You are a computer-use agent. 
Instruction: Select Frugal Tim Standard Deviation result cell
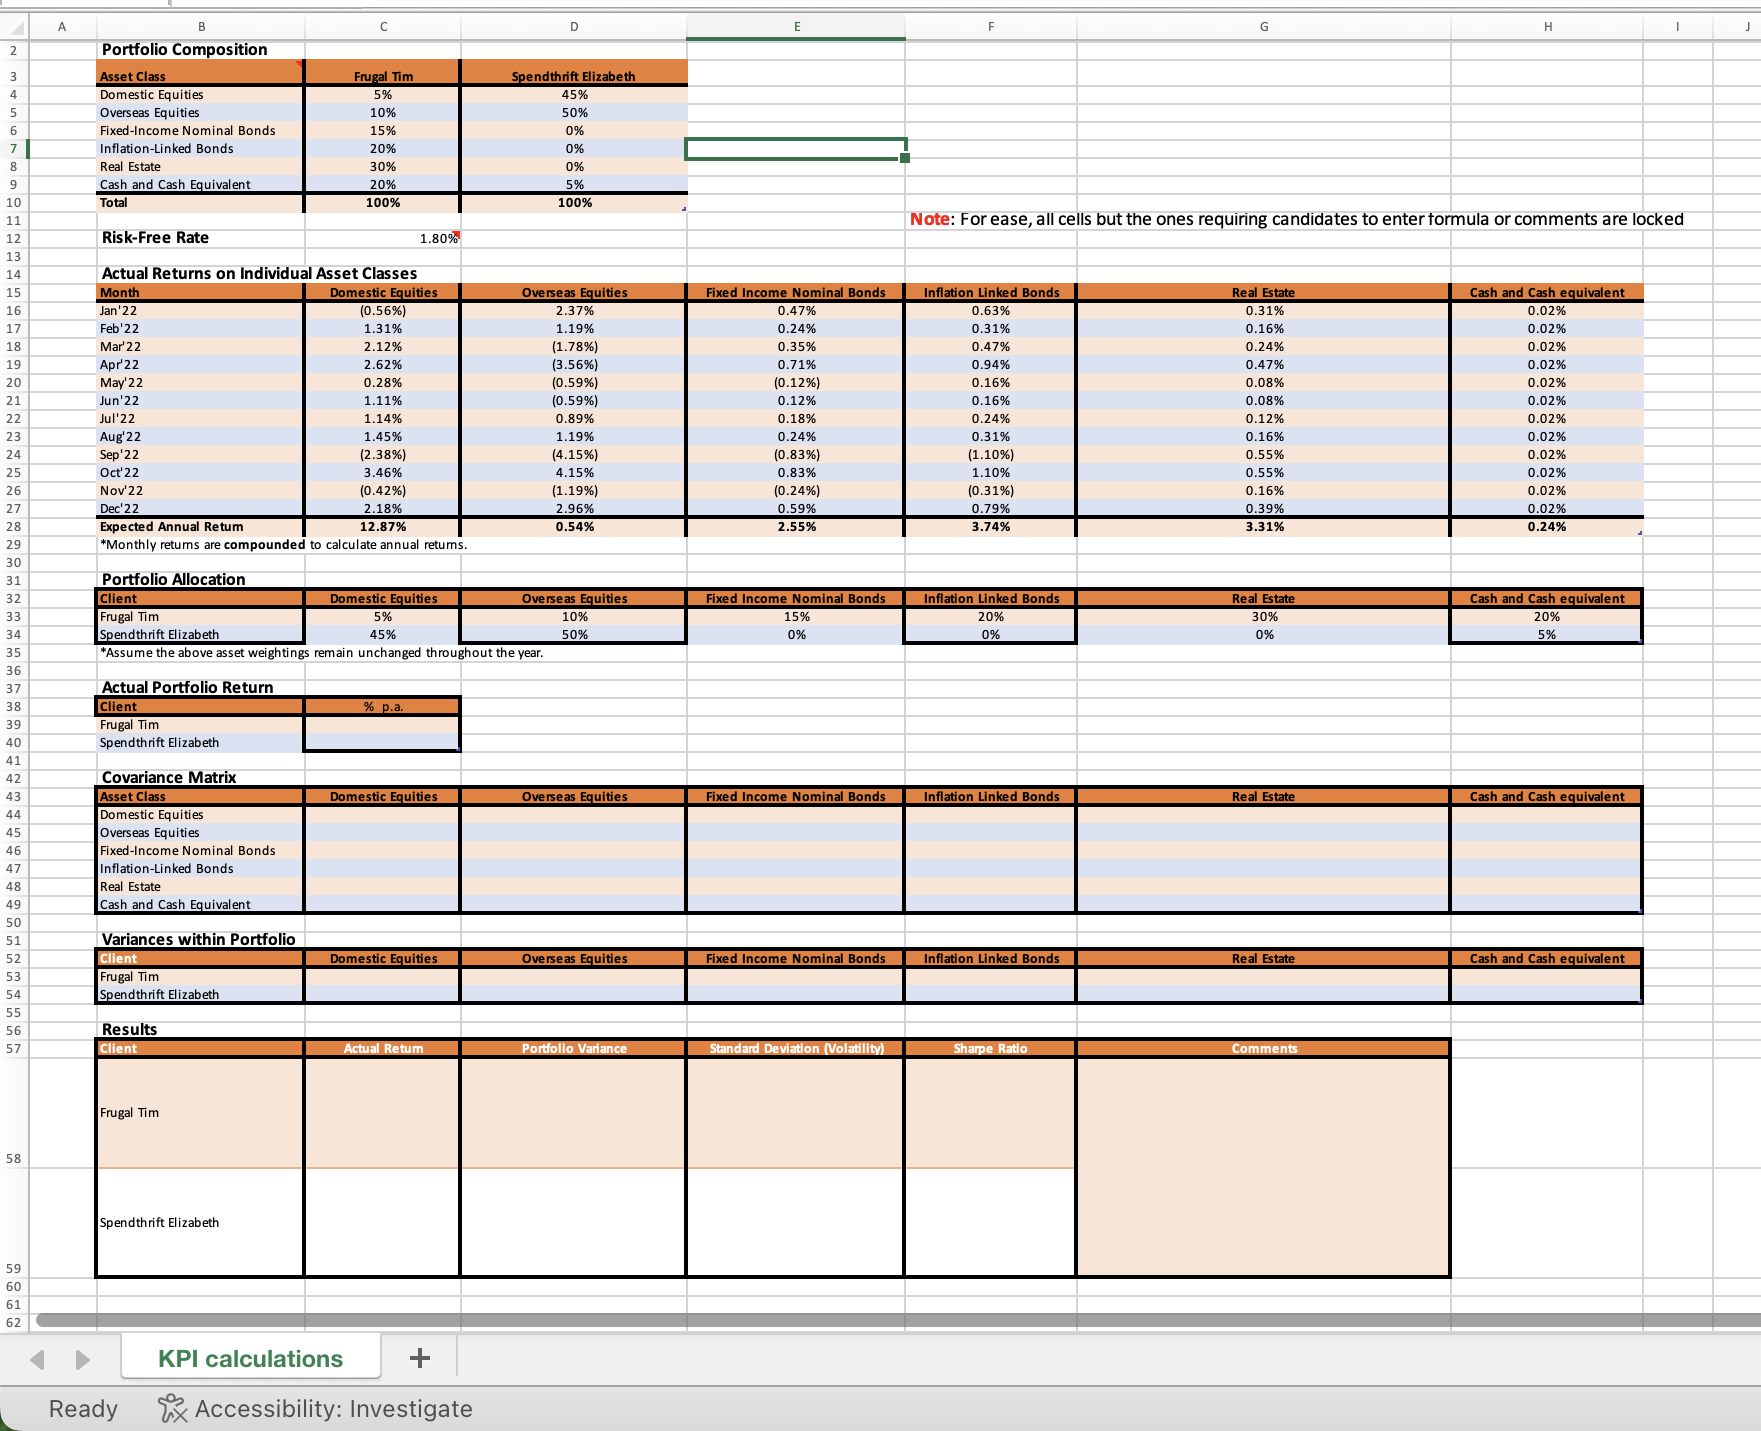click(x=796, y=1112)
